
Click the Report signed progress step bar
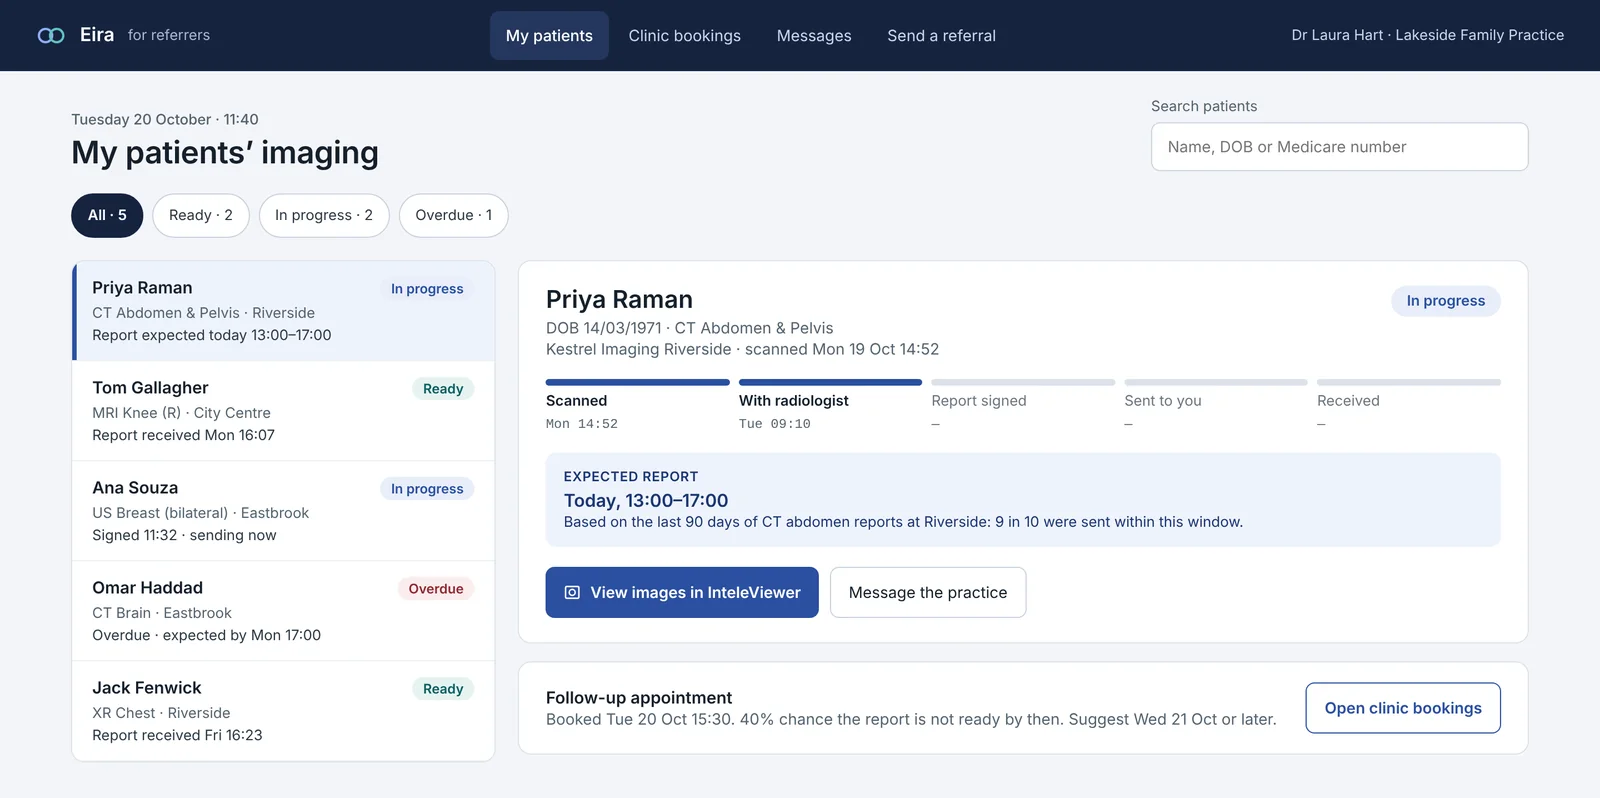pyautogui.click(x=1023, y=382)
